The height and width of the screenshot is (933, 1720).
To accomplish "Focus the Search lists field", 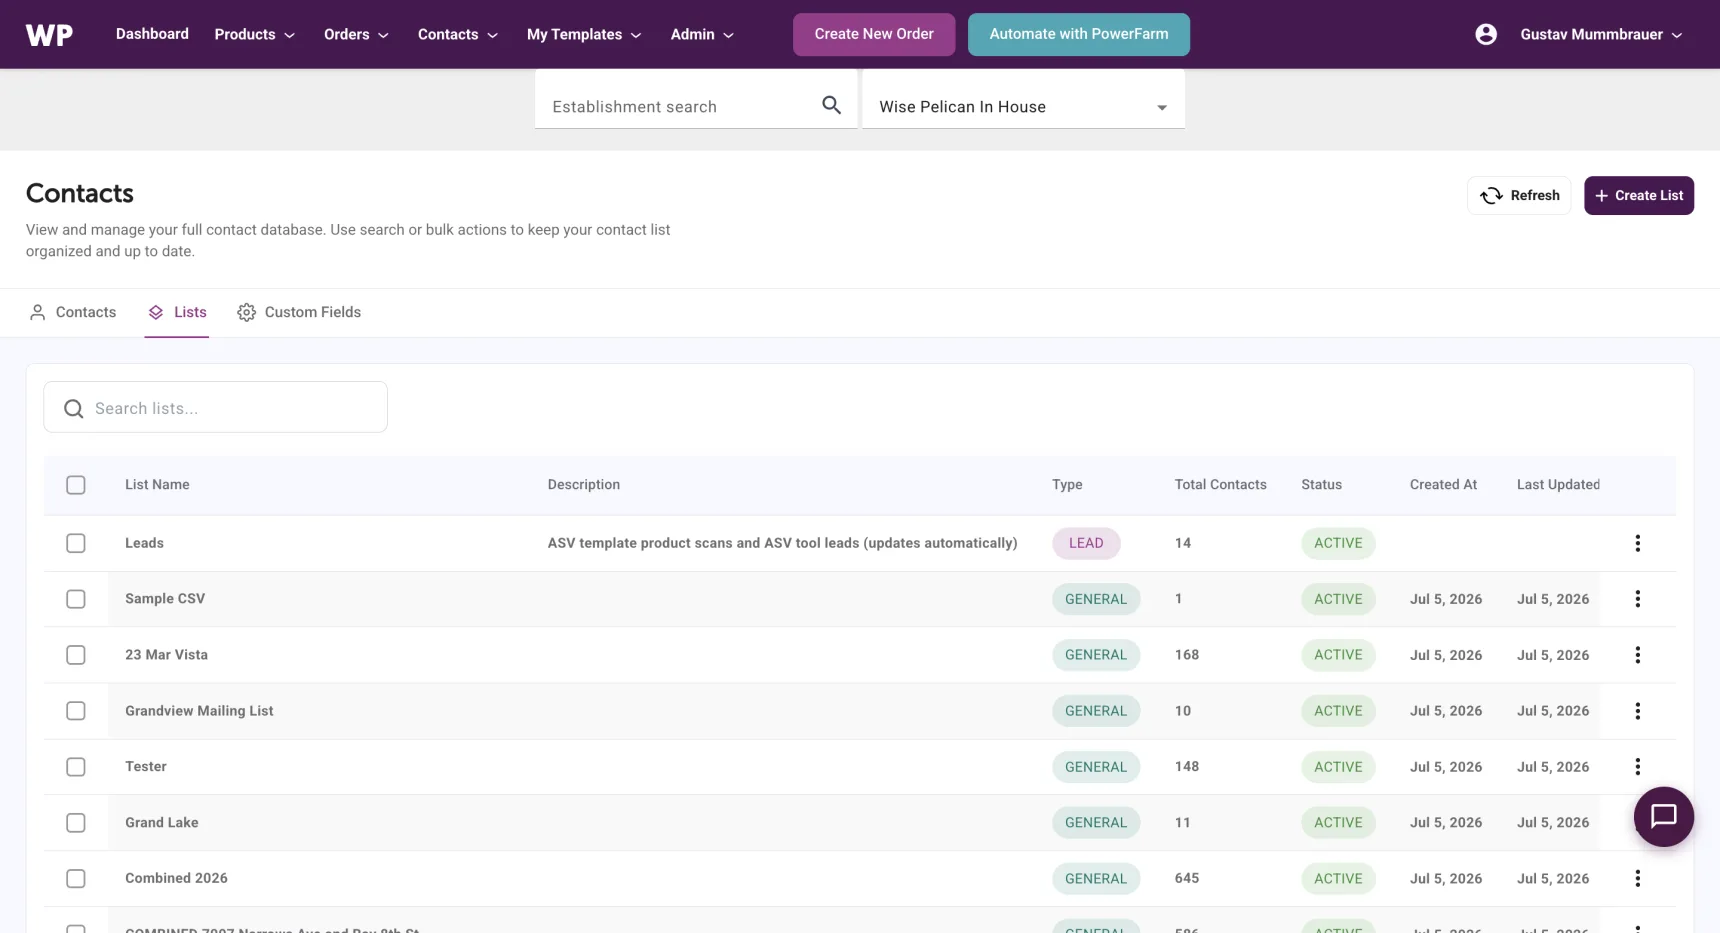I will [x=215, y=407].
